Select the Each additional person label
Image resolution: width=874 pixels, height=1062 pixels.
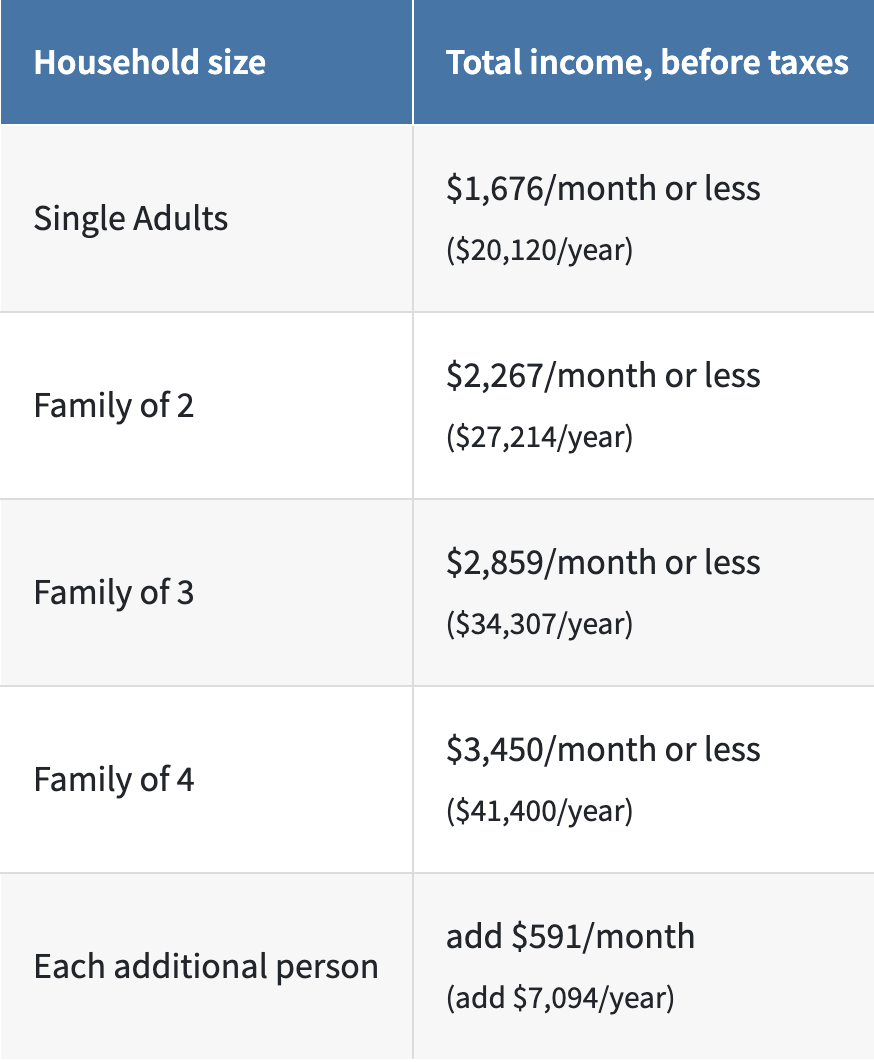206,967
